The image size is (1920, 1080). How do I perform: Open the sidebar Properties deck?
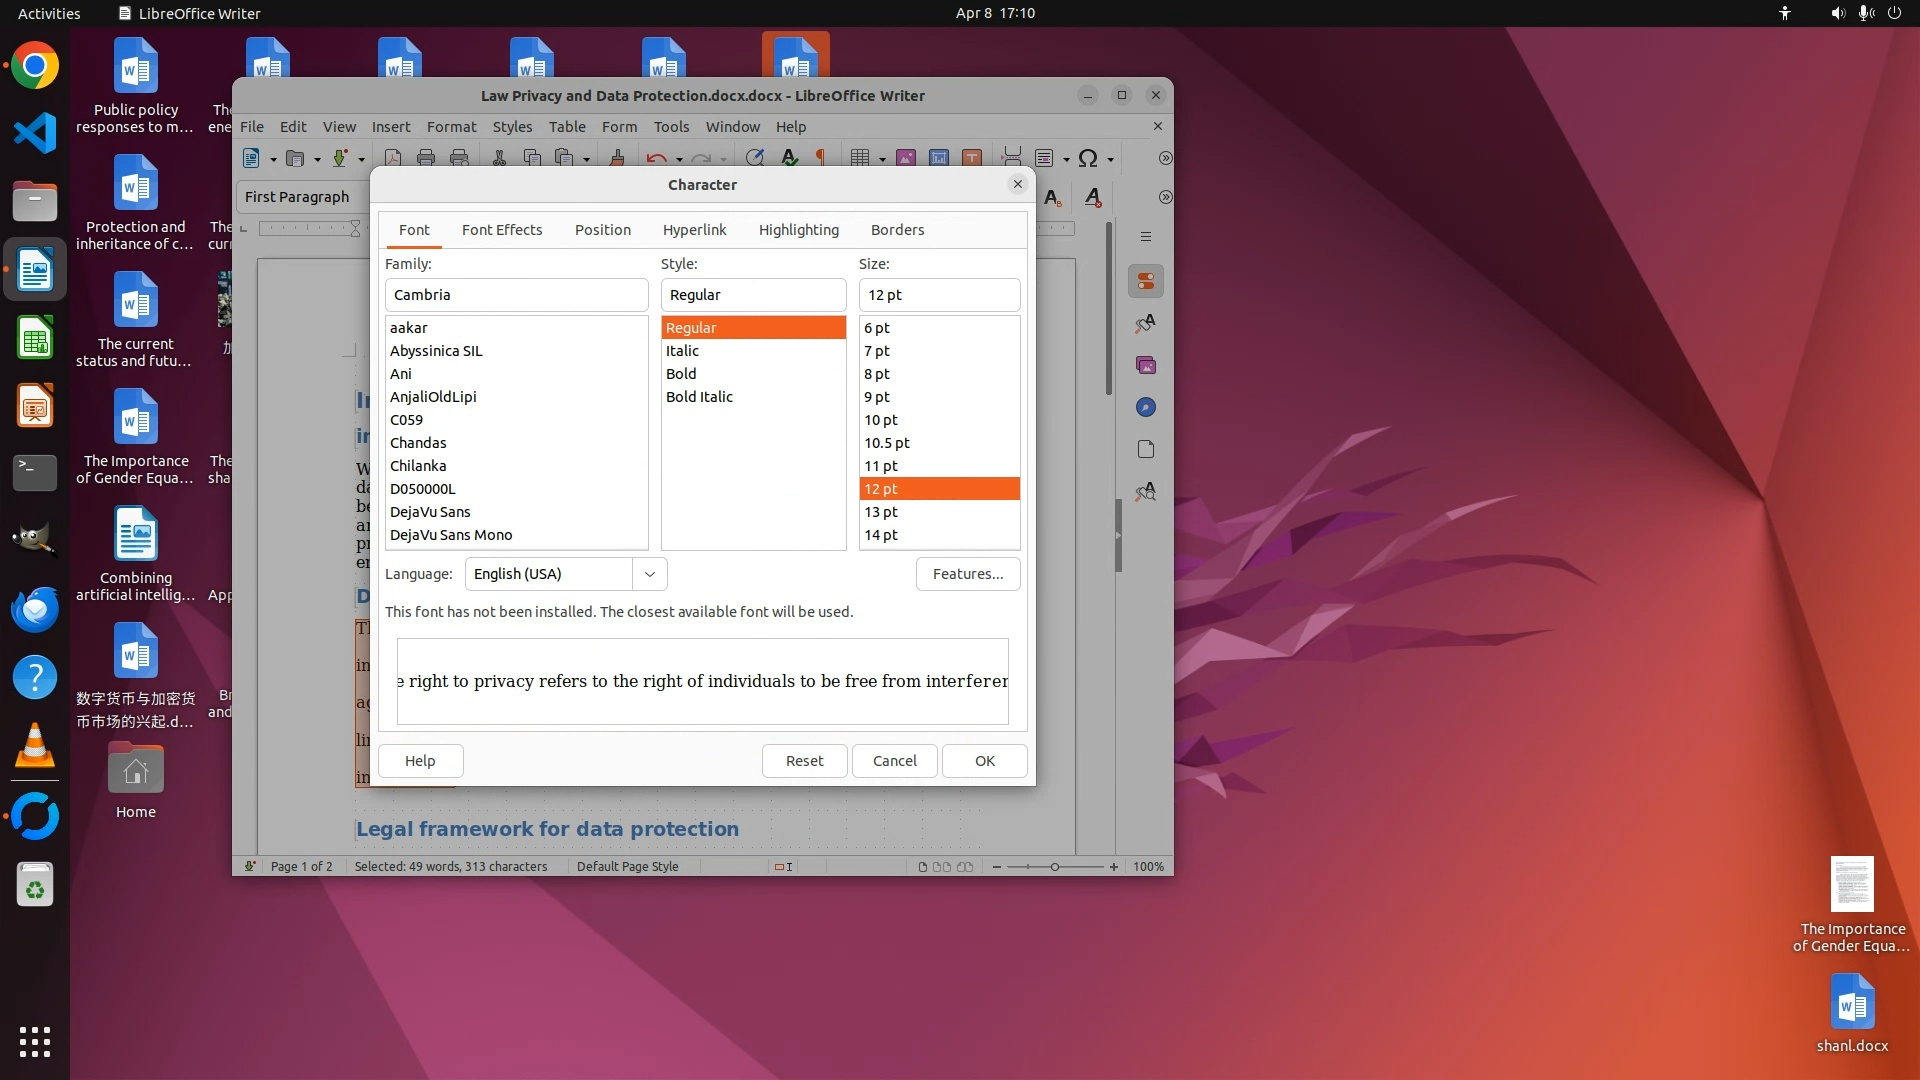1146,281
